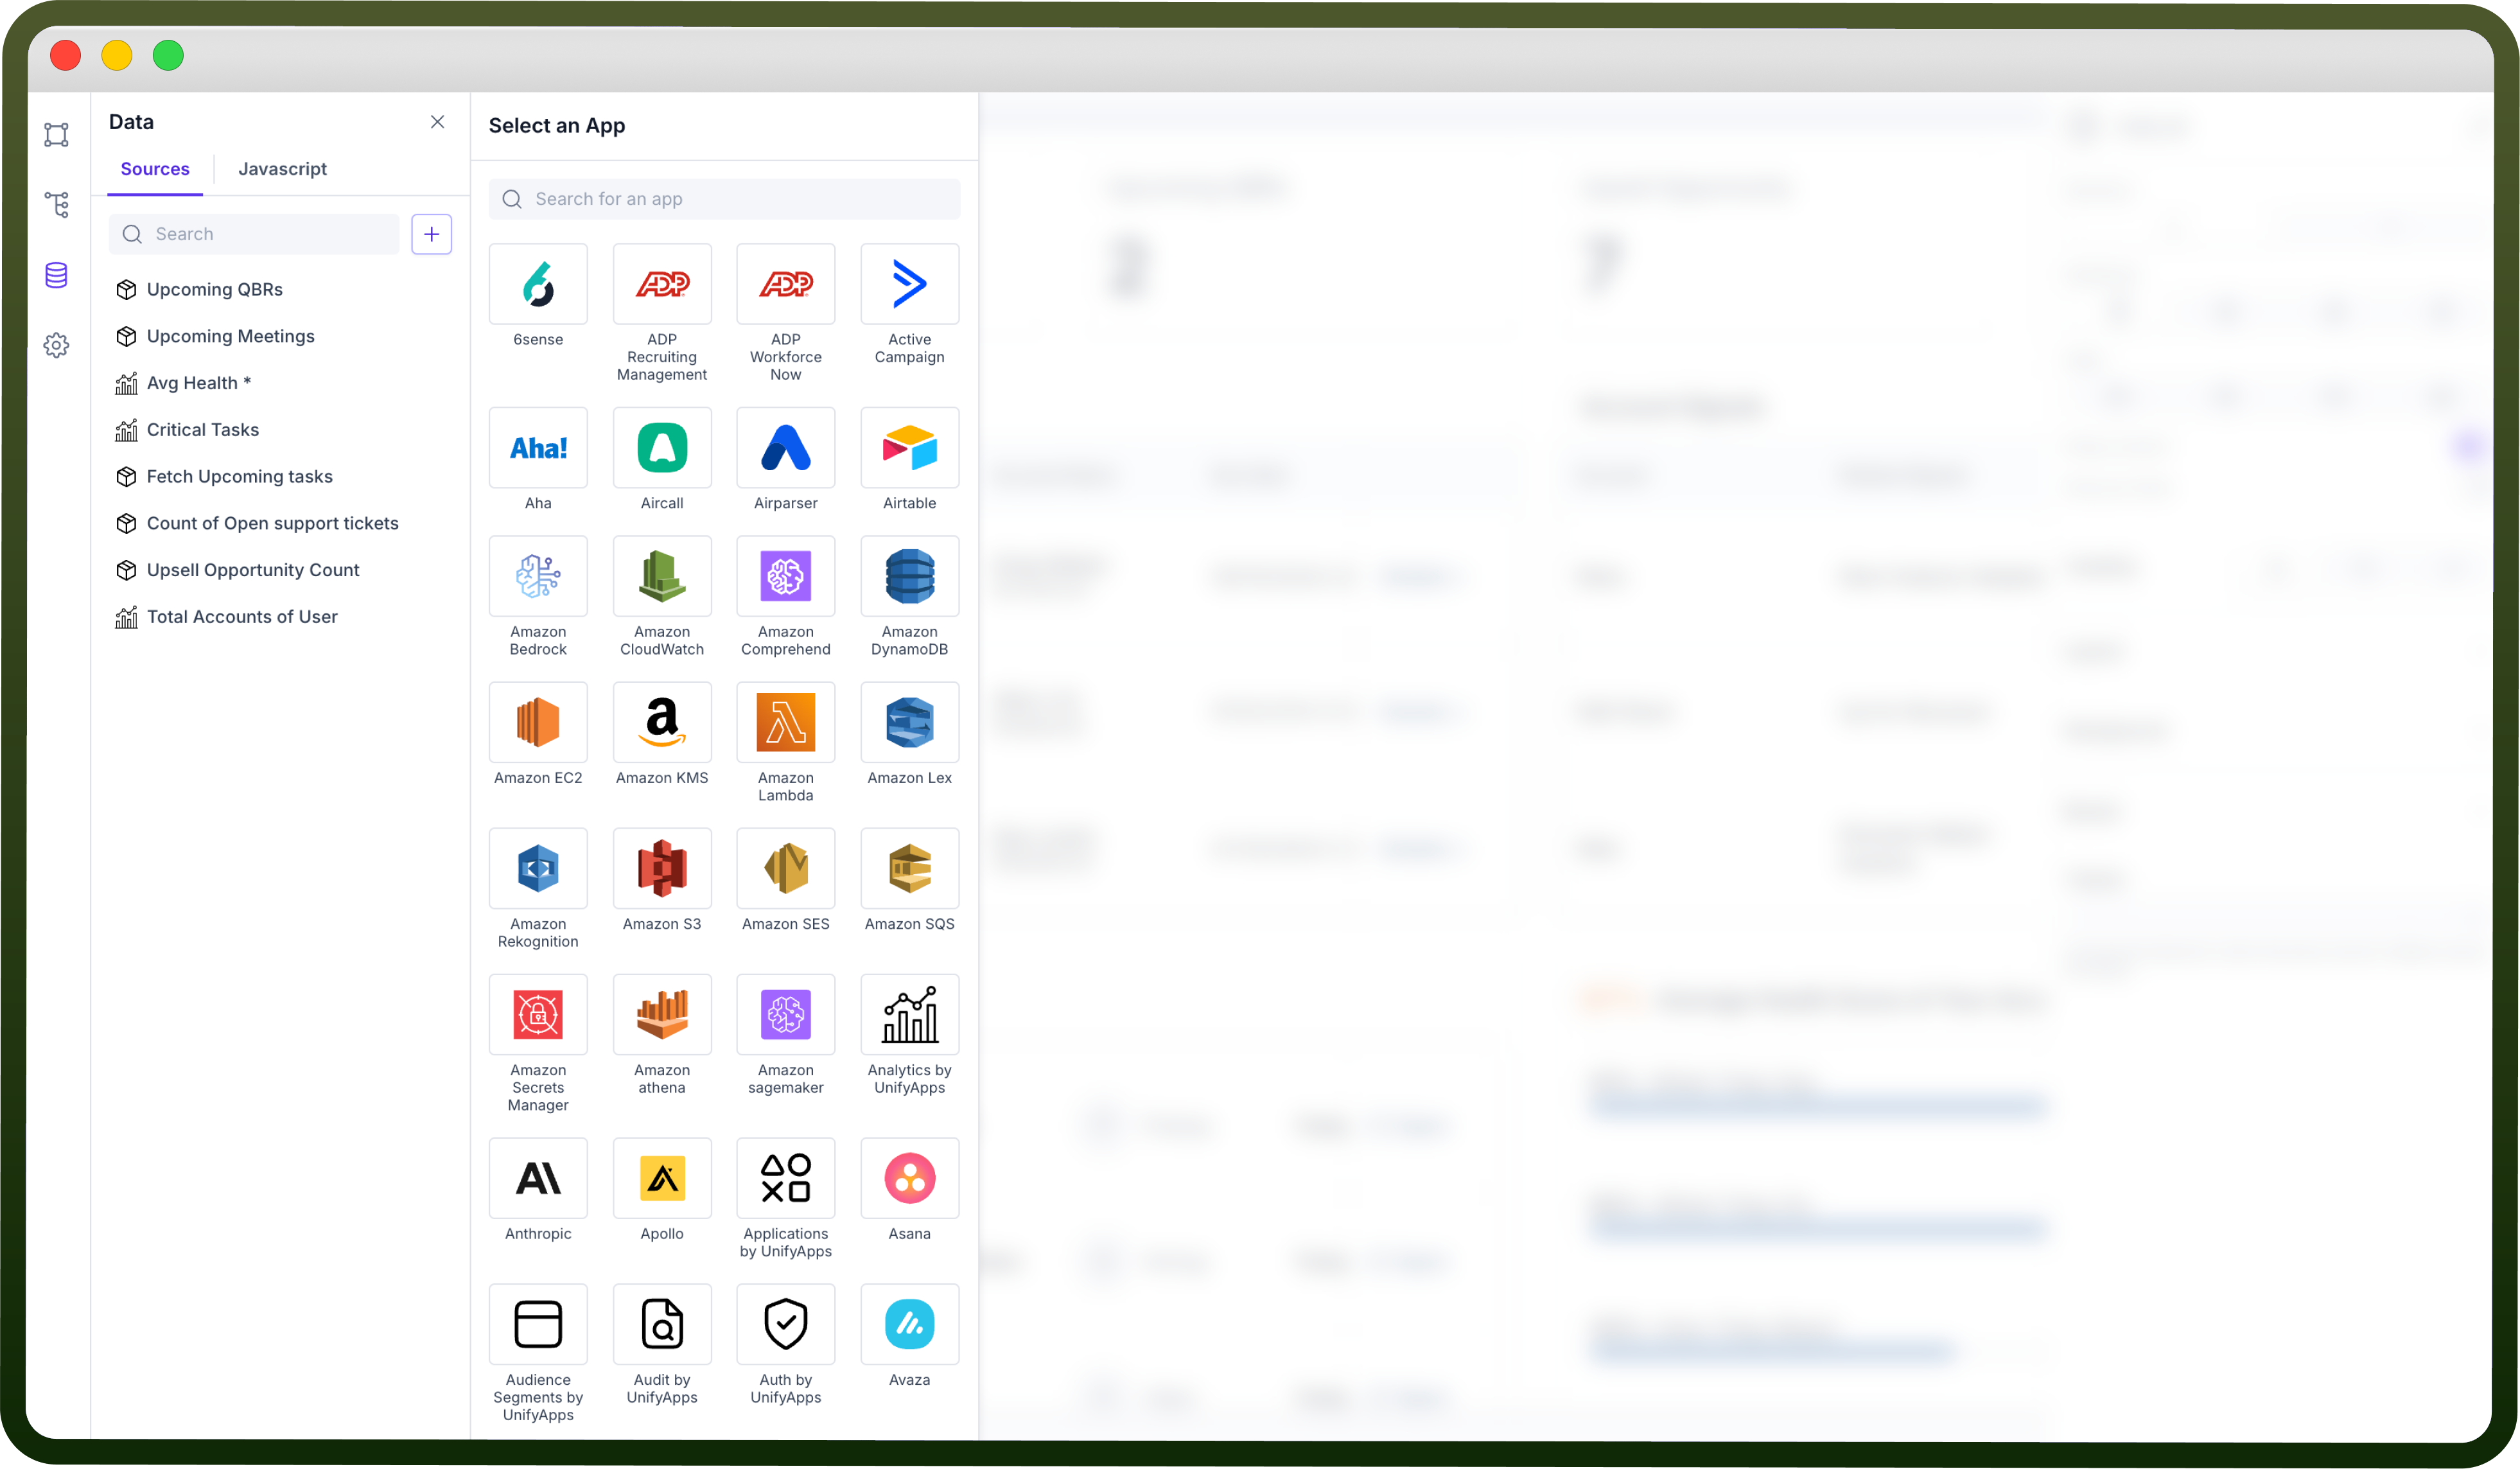
Task: Select Audience Segments by UnifyApps icon
Action: coord(538,1324)
